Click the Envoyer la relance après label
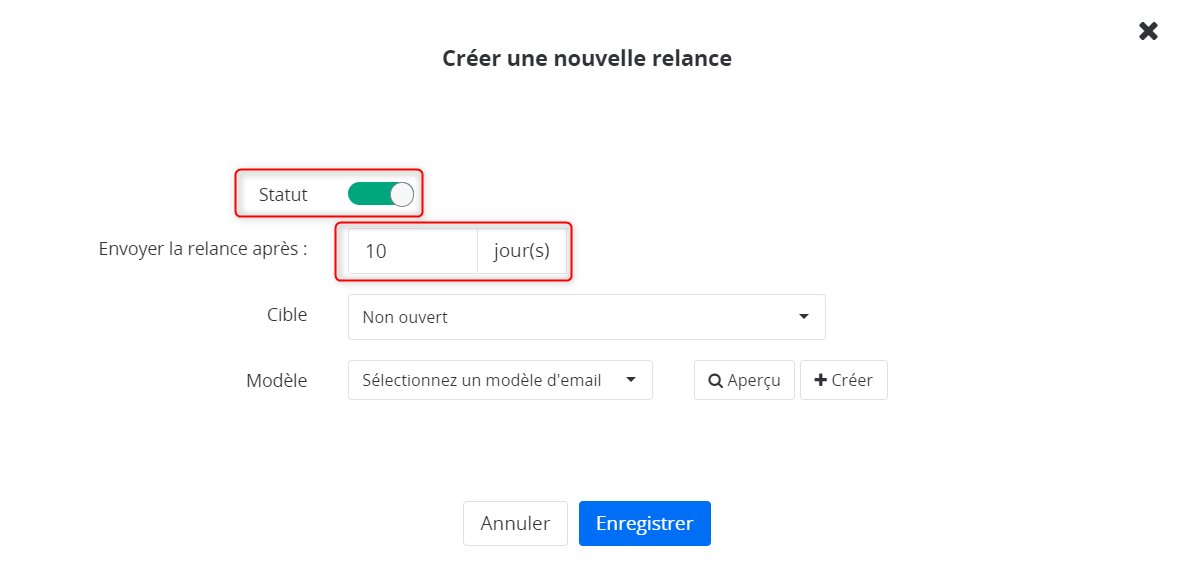Viewport: 1177px width, 567px height. point(203,249)
